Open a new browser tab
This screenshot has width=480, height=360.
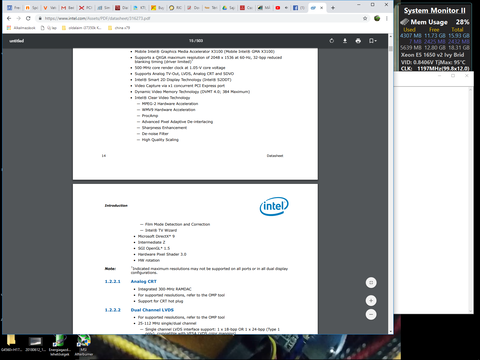coord(333,8)
